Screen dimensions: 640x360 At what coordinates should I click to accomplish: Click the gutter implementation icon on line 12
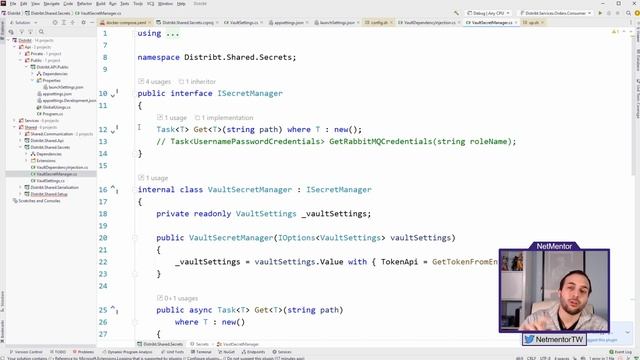[114, 130]
